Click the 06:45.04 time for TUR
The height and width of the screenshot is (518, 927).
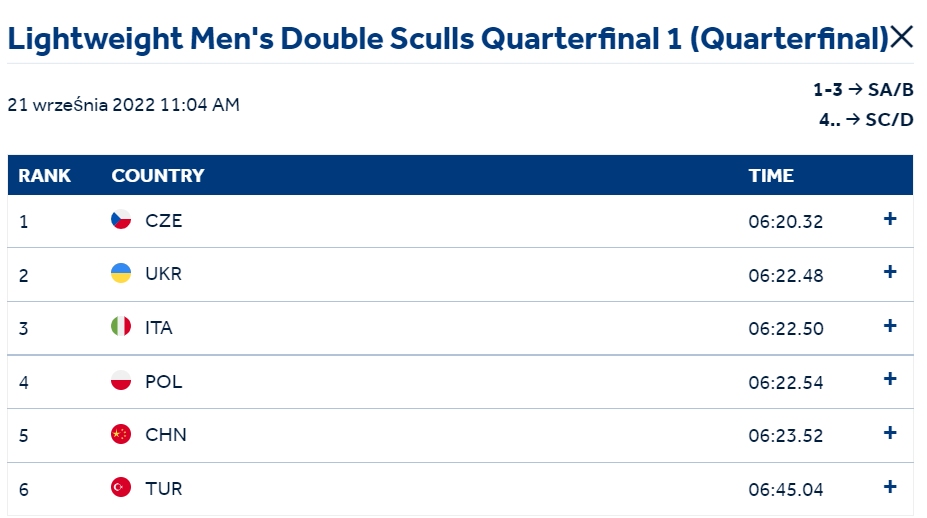(786, 490)
